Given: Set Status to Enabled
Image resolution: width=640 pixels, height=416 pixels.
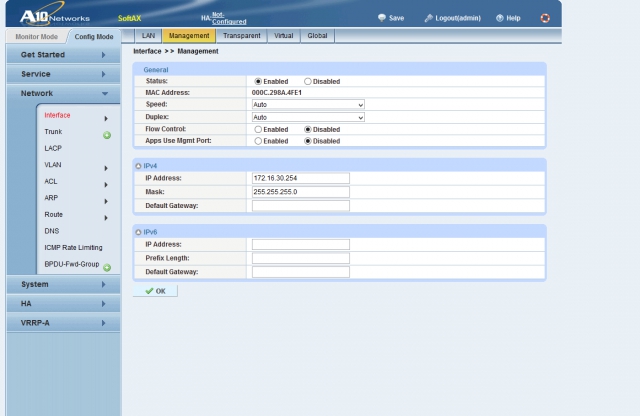Looking at the screenshot, I should pyautogui.click(x=258, y=81).
